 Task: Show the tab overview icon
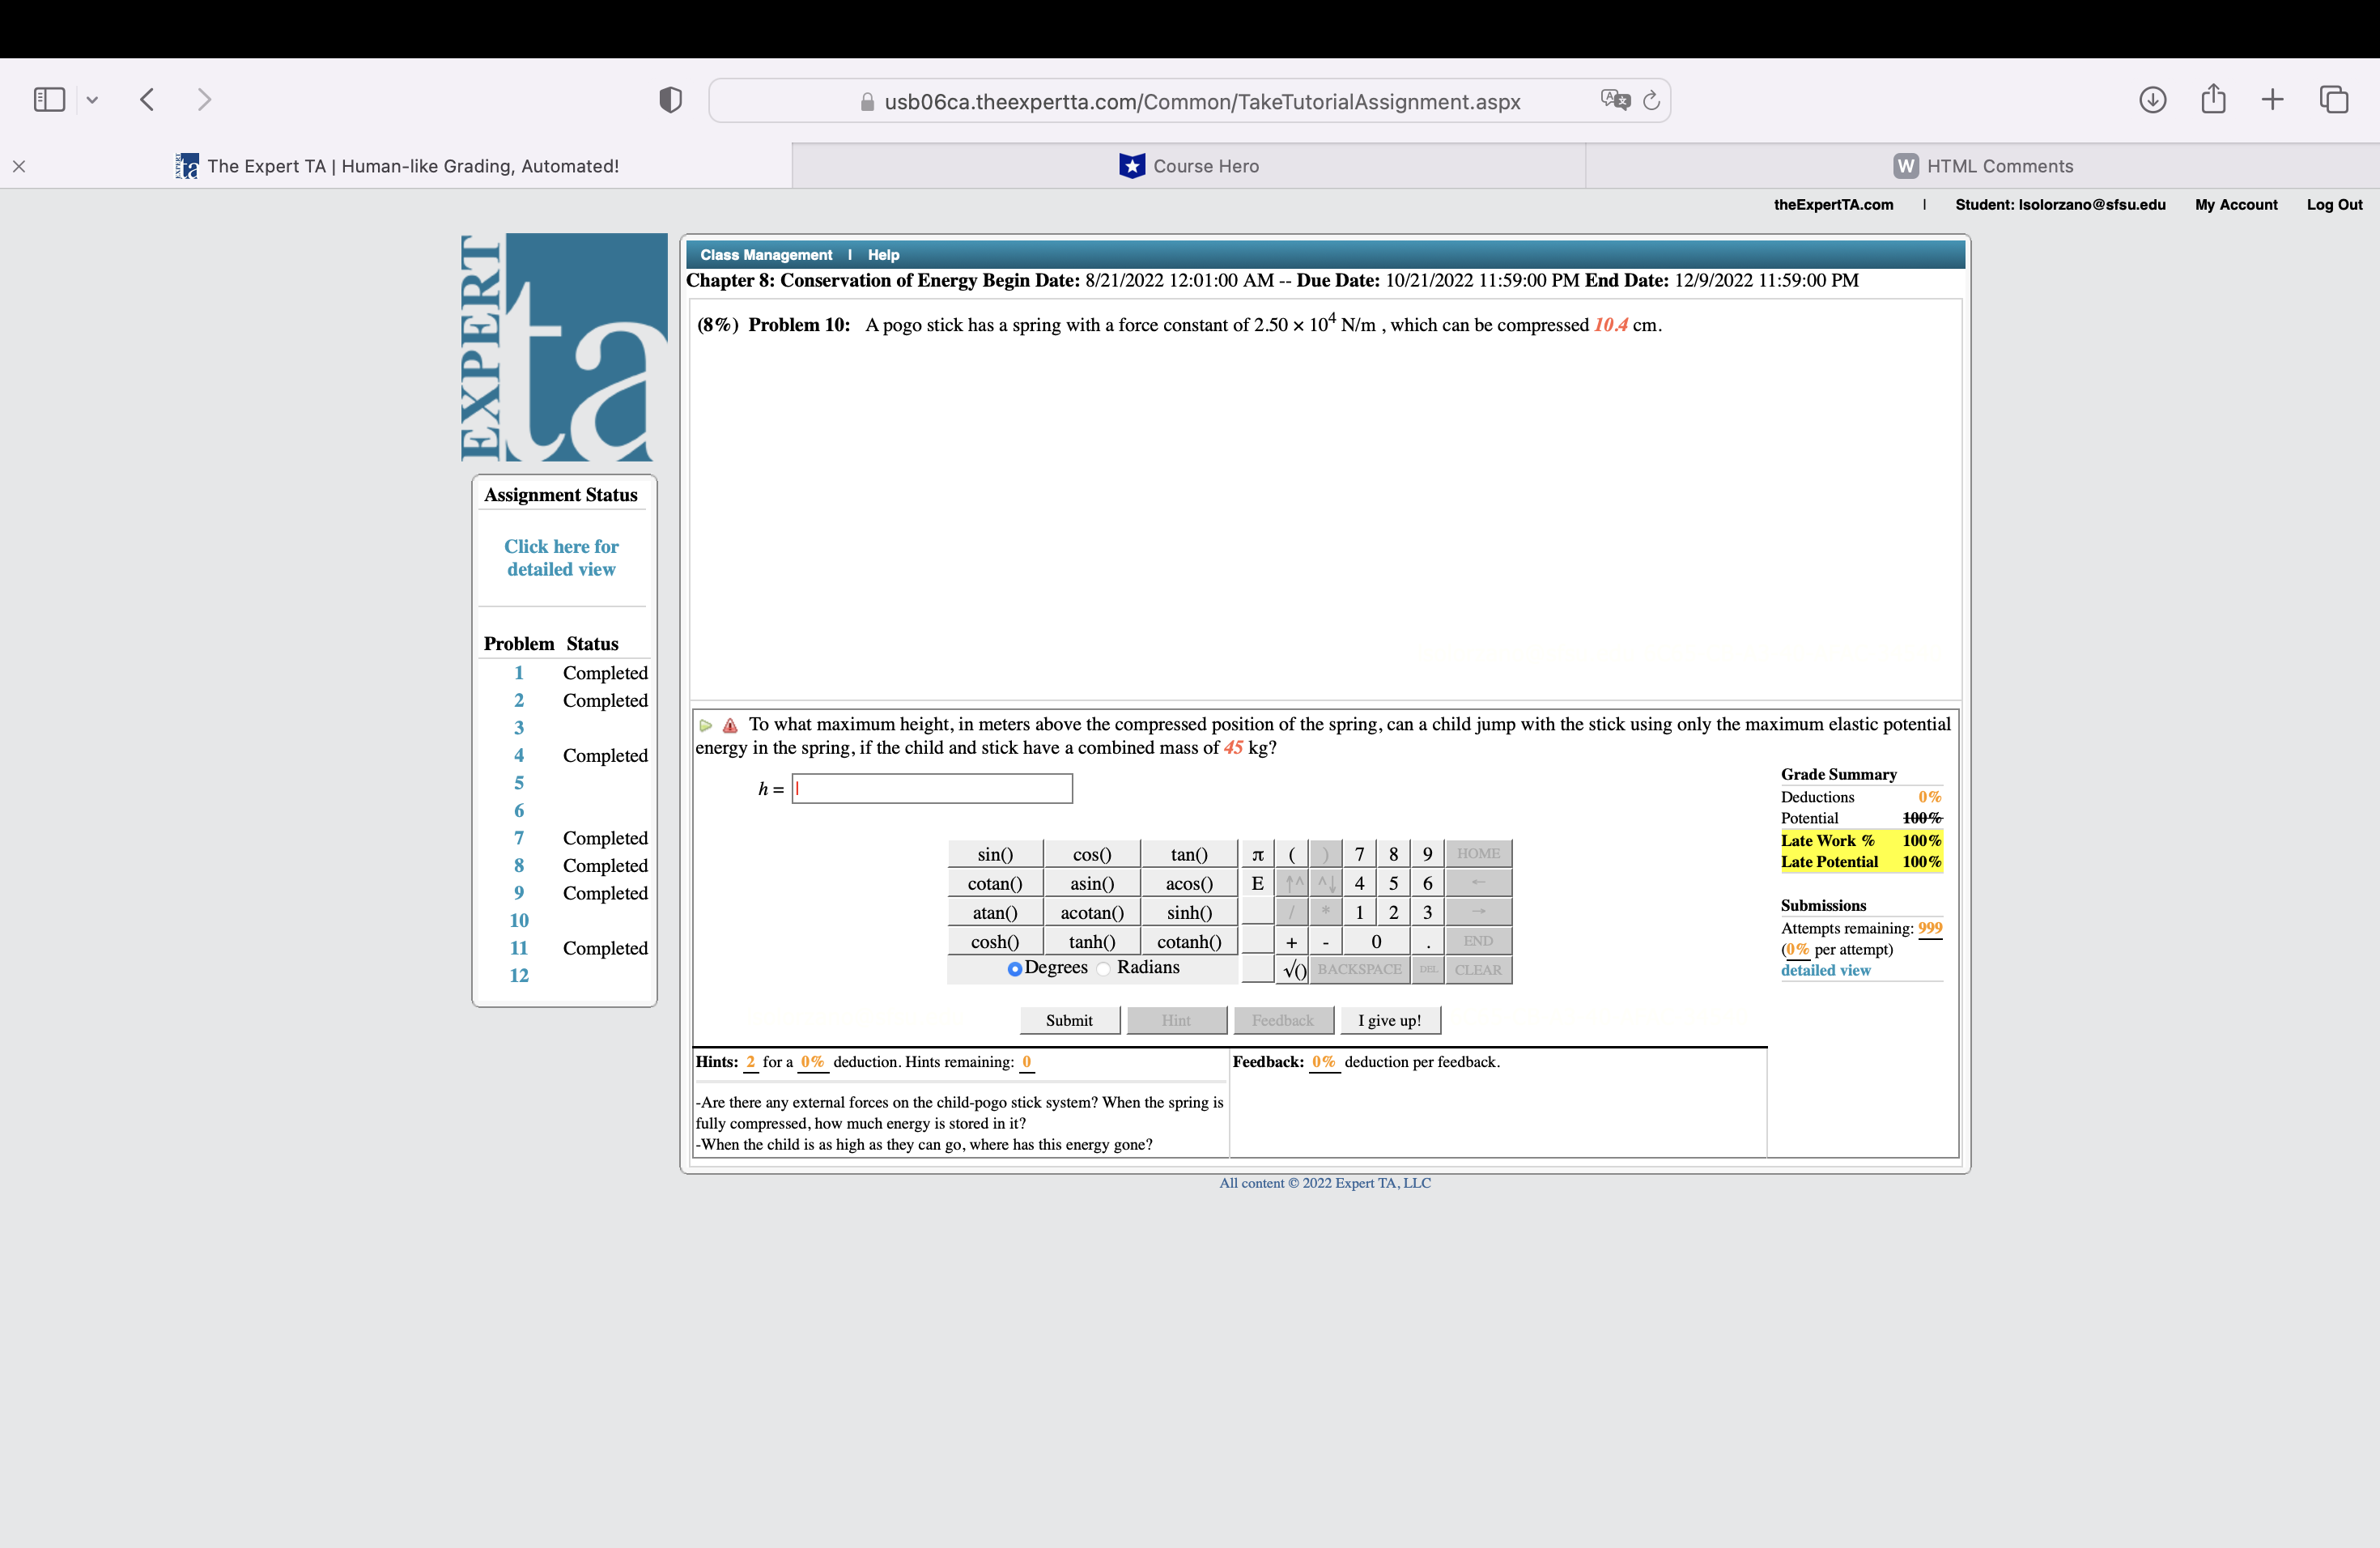(x=2334, y=99)
